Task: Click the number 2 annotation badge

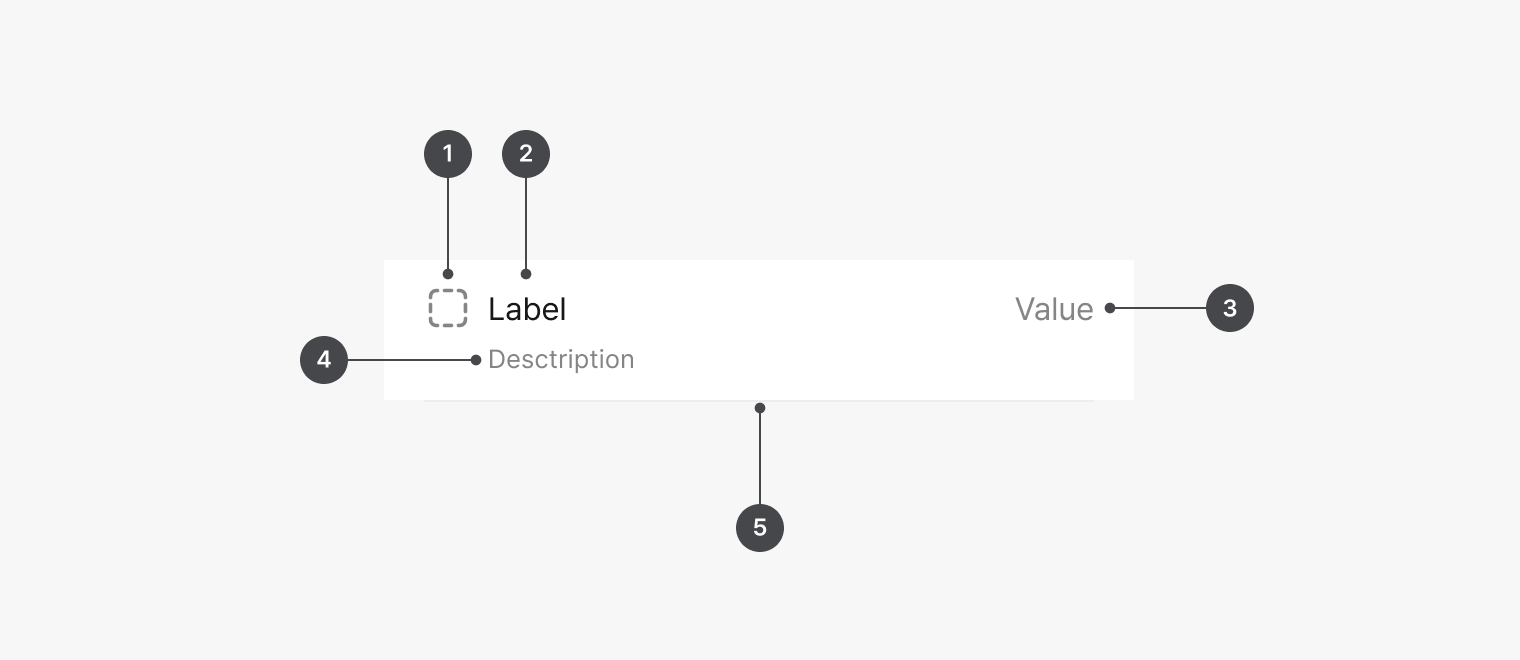Action: click(526, 154)
